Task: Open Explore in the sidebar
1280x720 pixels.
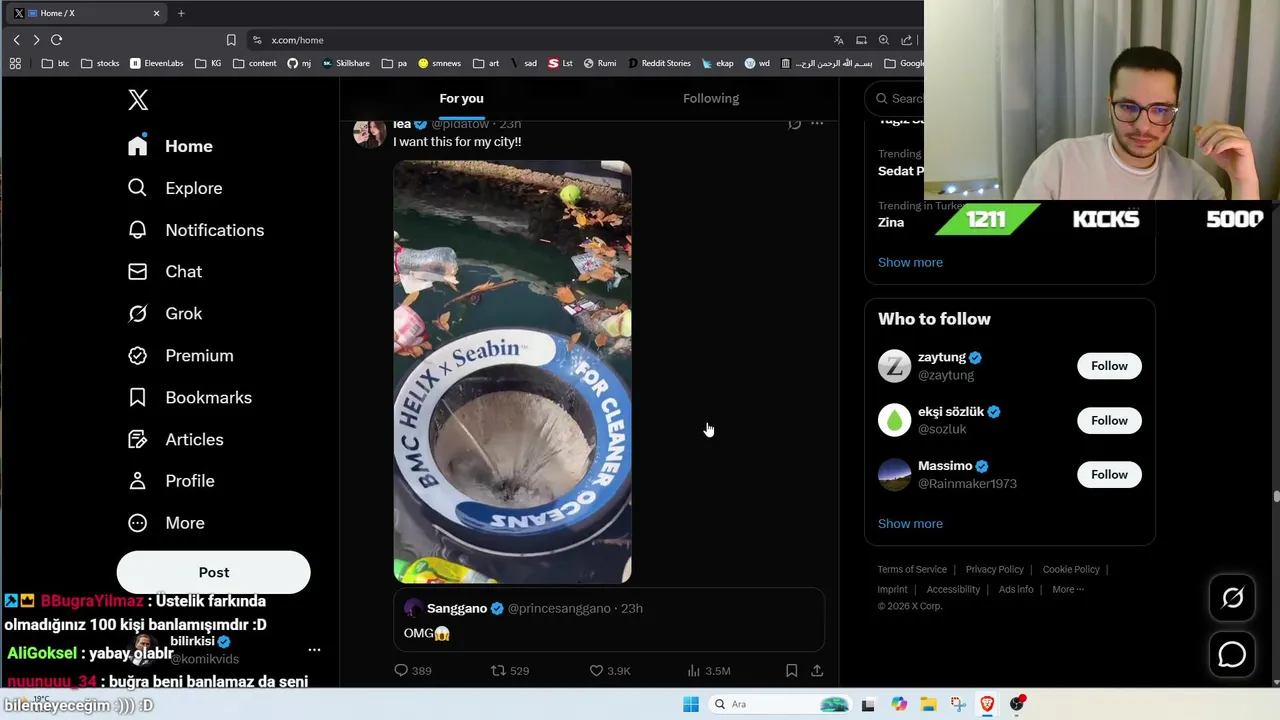Action: tap(175, 188)
